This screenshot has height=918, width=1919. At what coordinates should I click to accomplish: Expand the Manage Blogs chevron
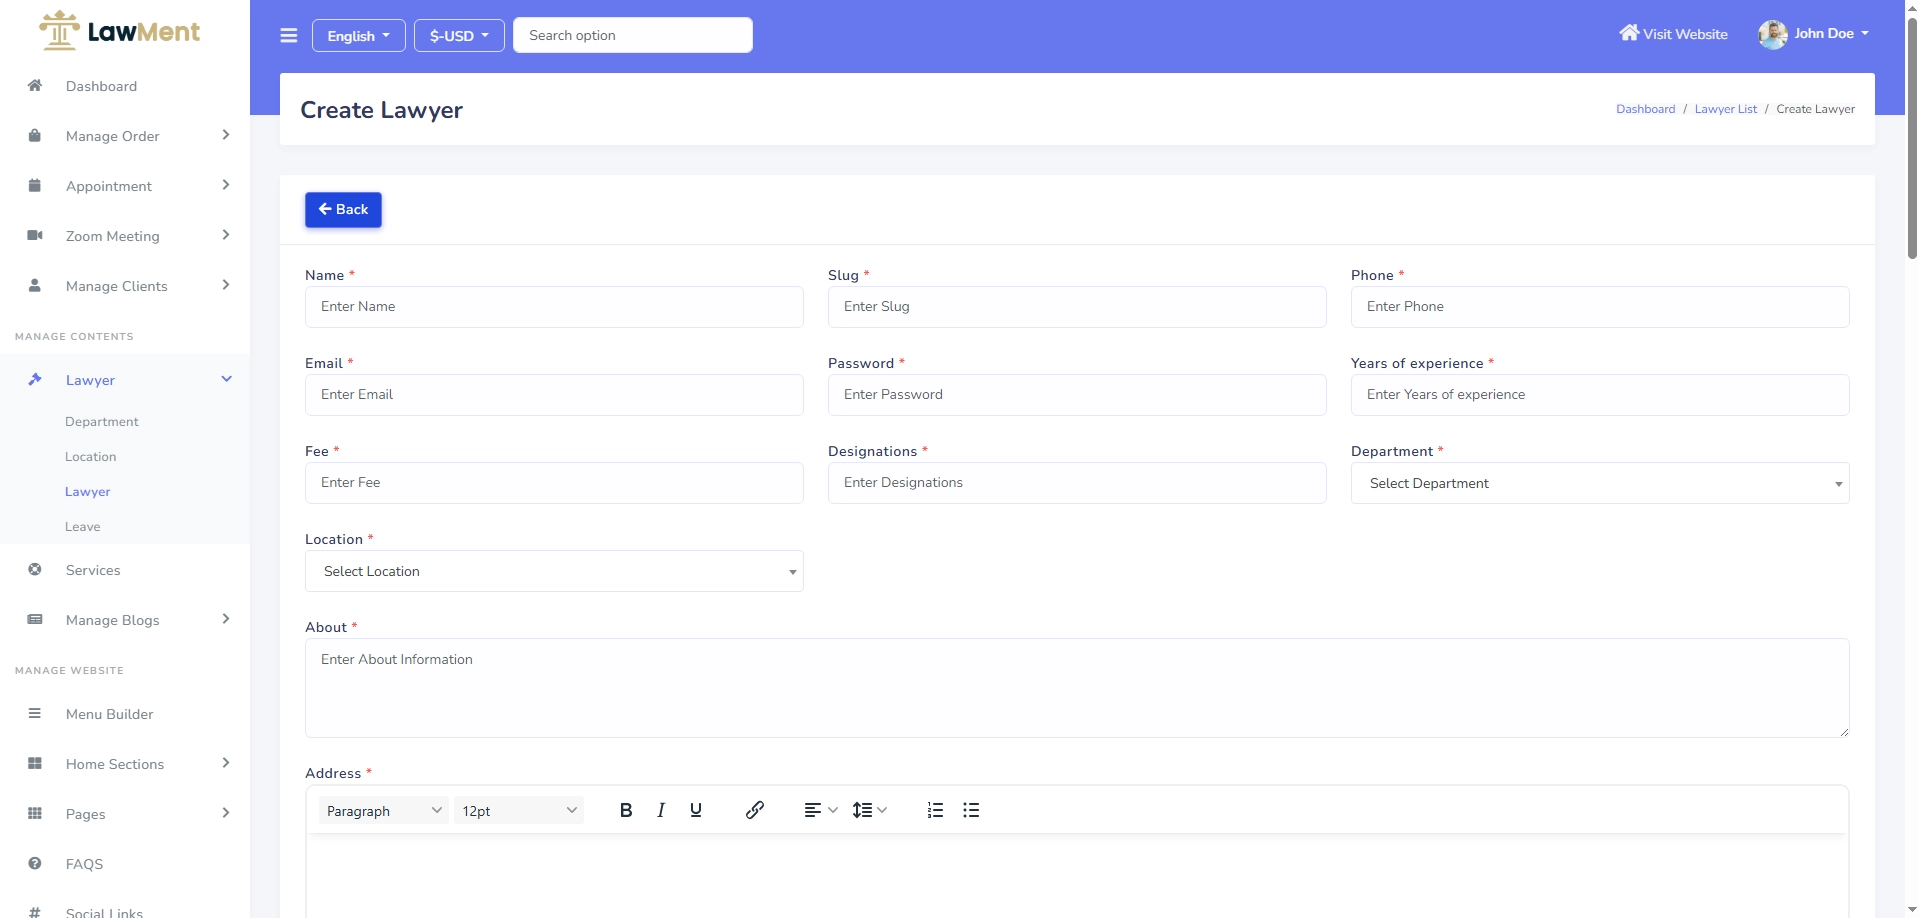tap(226, 619)
